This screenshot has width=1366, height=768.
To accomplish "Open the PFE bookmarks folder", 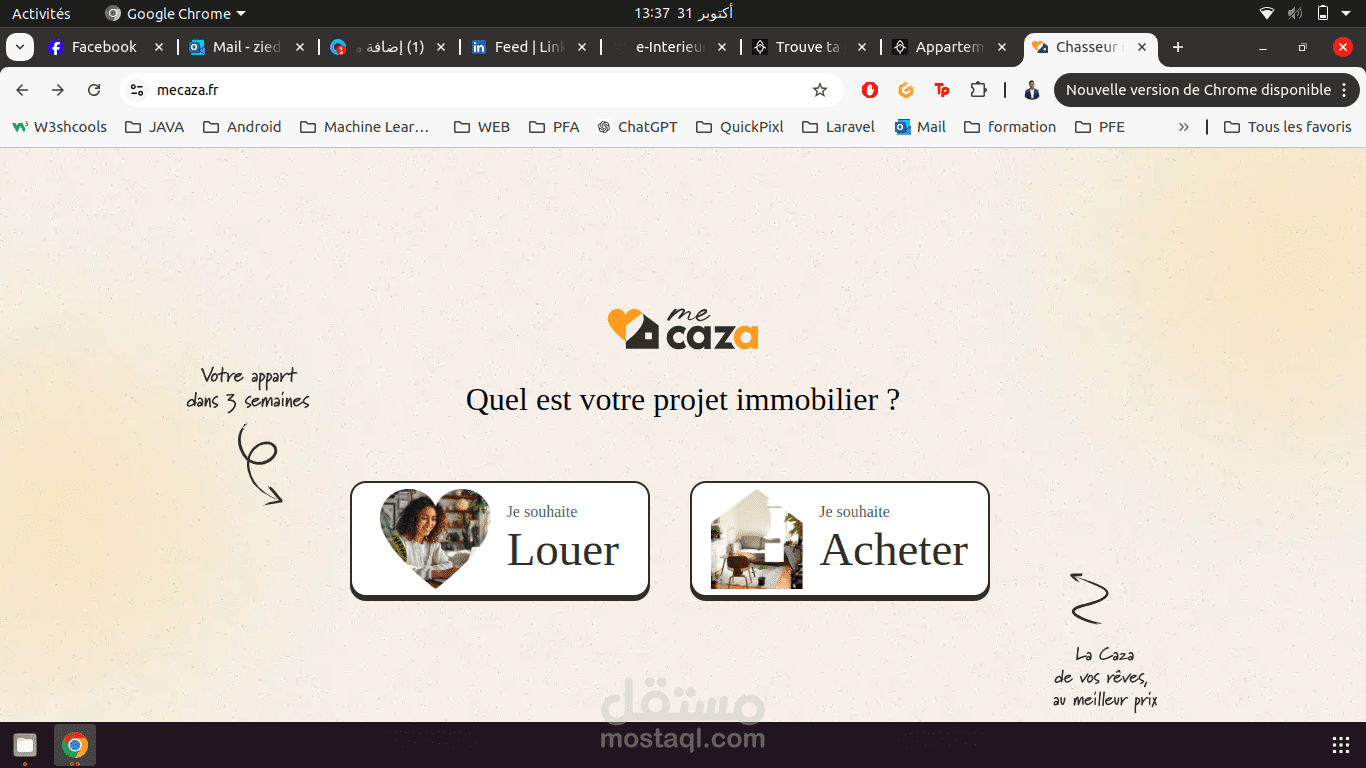I will pos(1100,127).
